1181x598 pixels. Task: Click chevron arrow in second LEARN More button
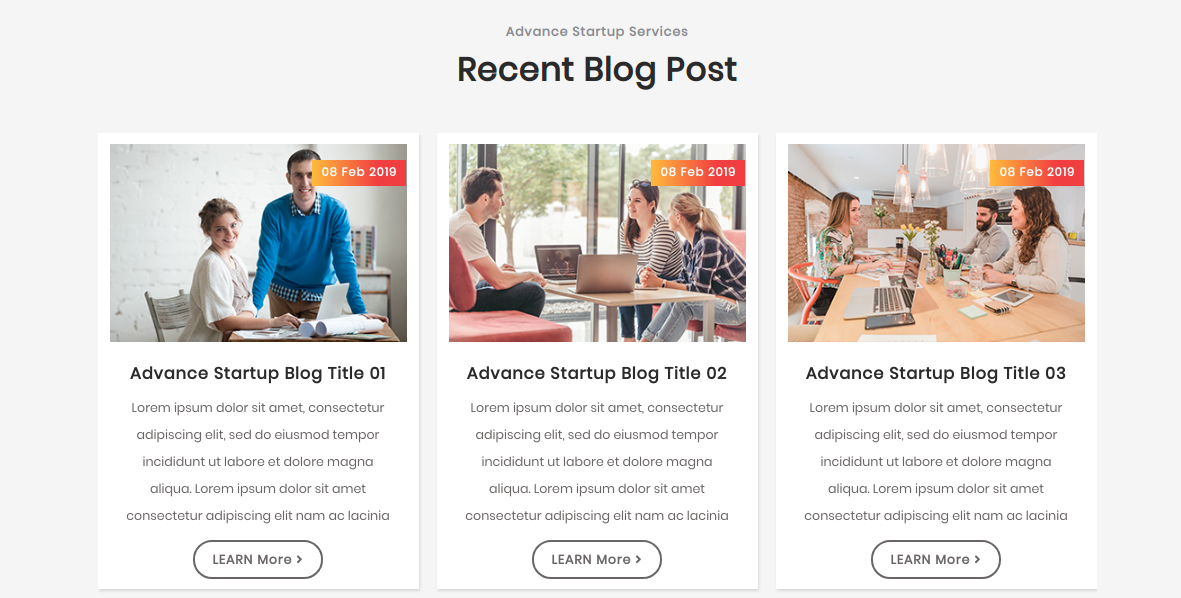[639, 560]
